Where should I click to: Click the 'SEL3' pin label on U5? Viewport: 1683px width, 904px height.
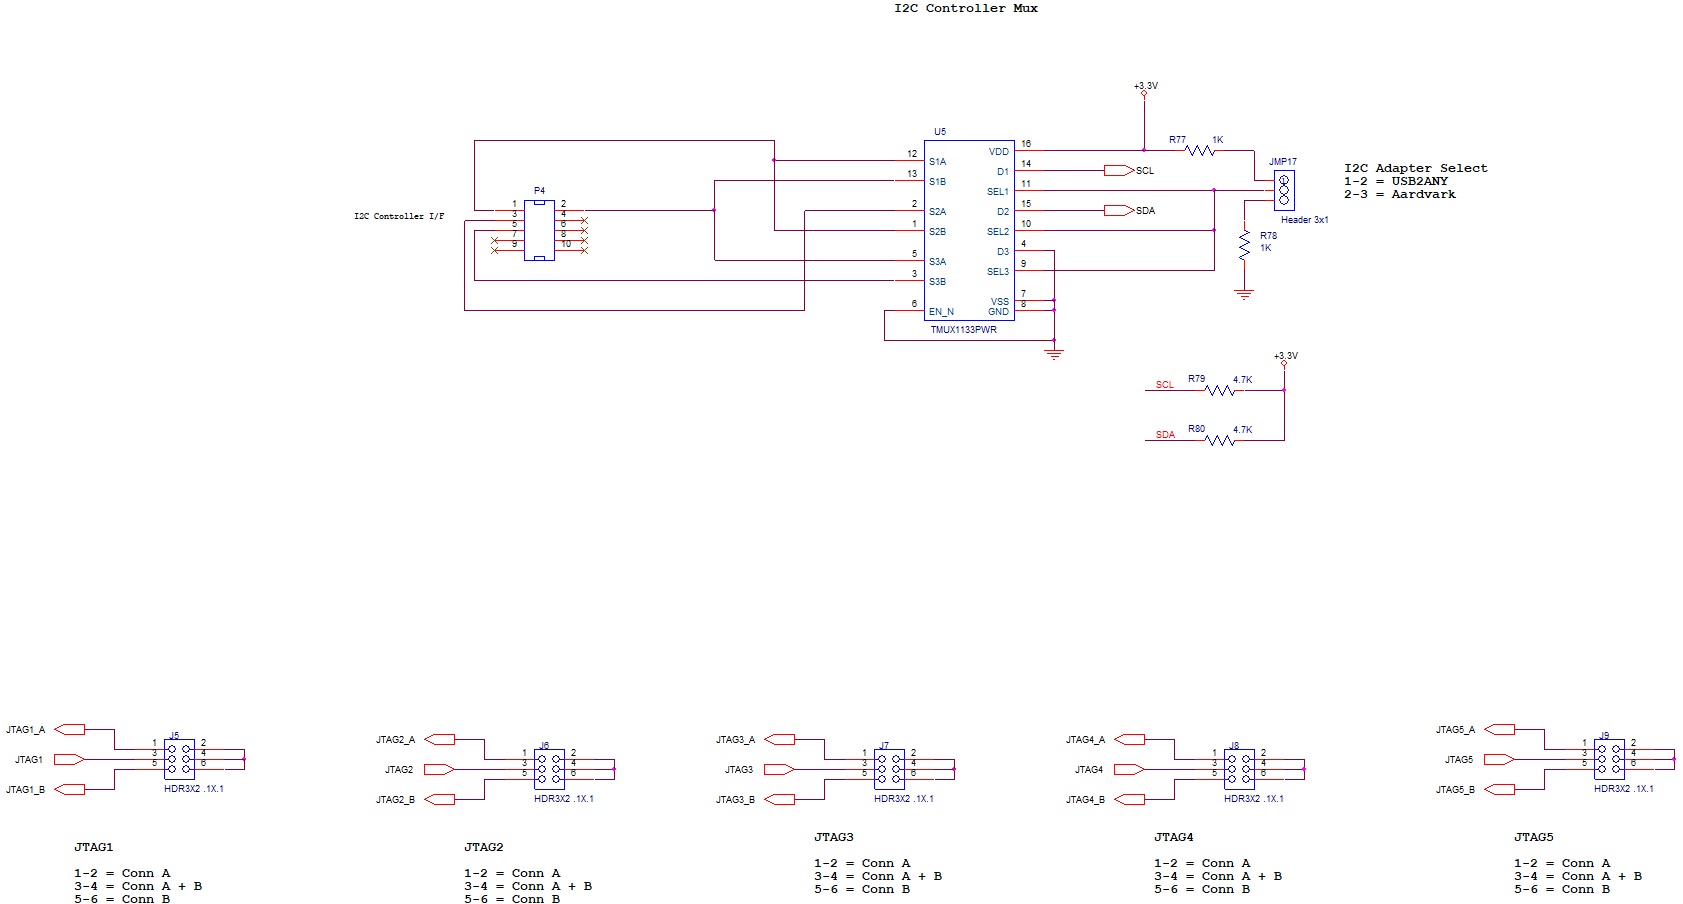pos(998,272)
